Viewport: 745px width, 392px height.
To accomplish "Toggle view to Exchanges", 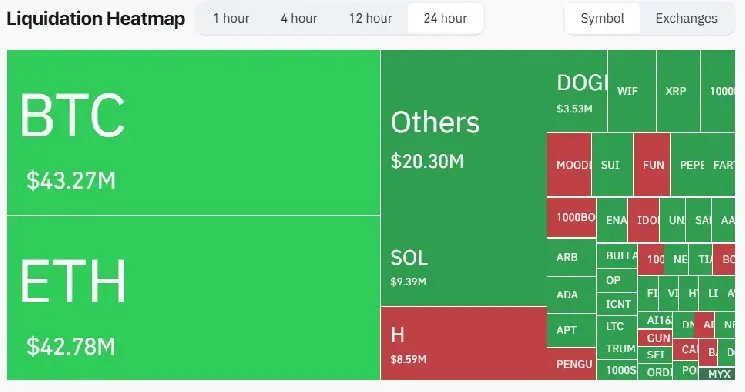I will [687, 19].
